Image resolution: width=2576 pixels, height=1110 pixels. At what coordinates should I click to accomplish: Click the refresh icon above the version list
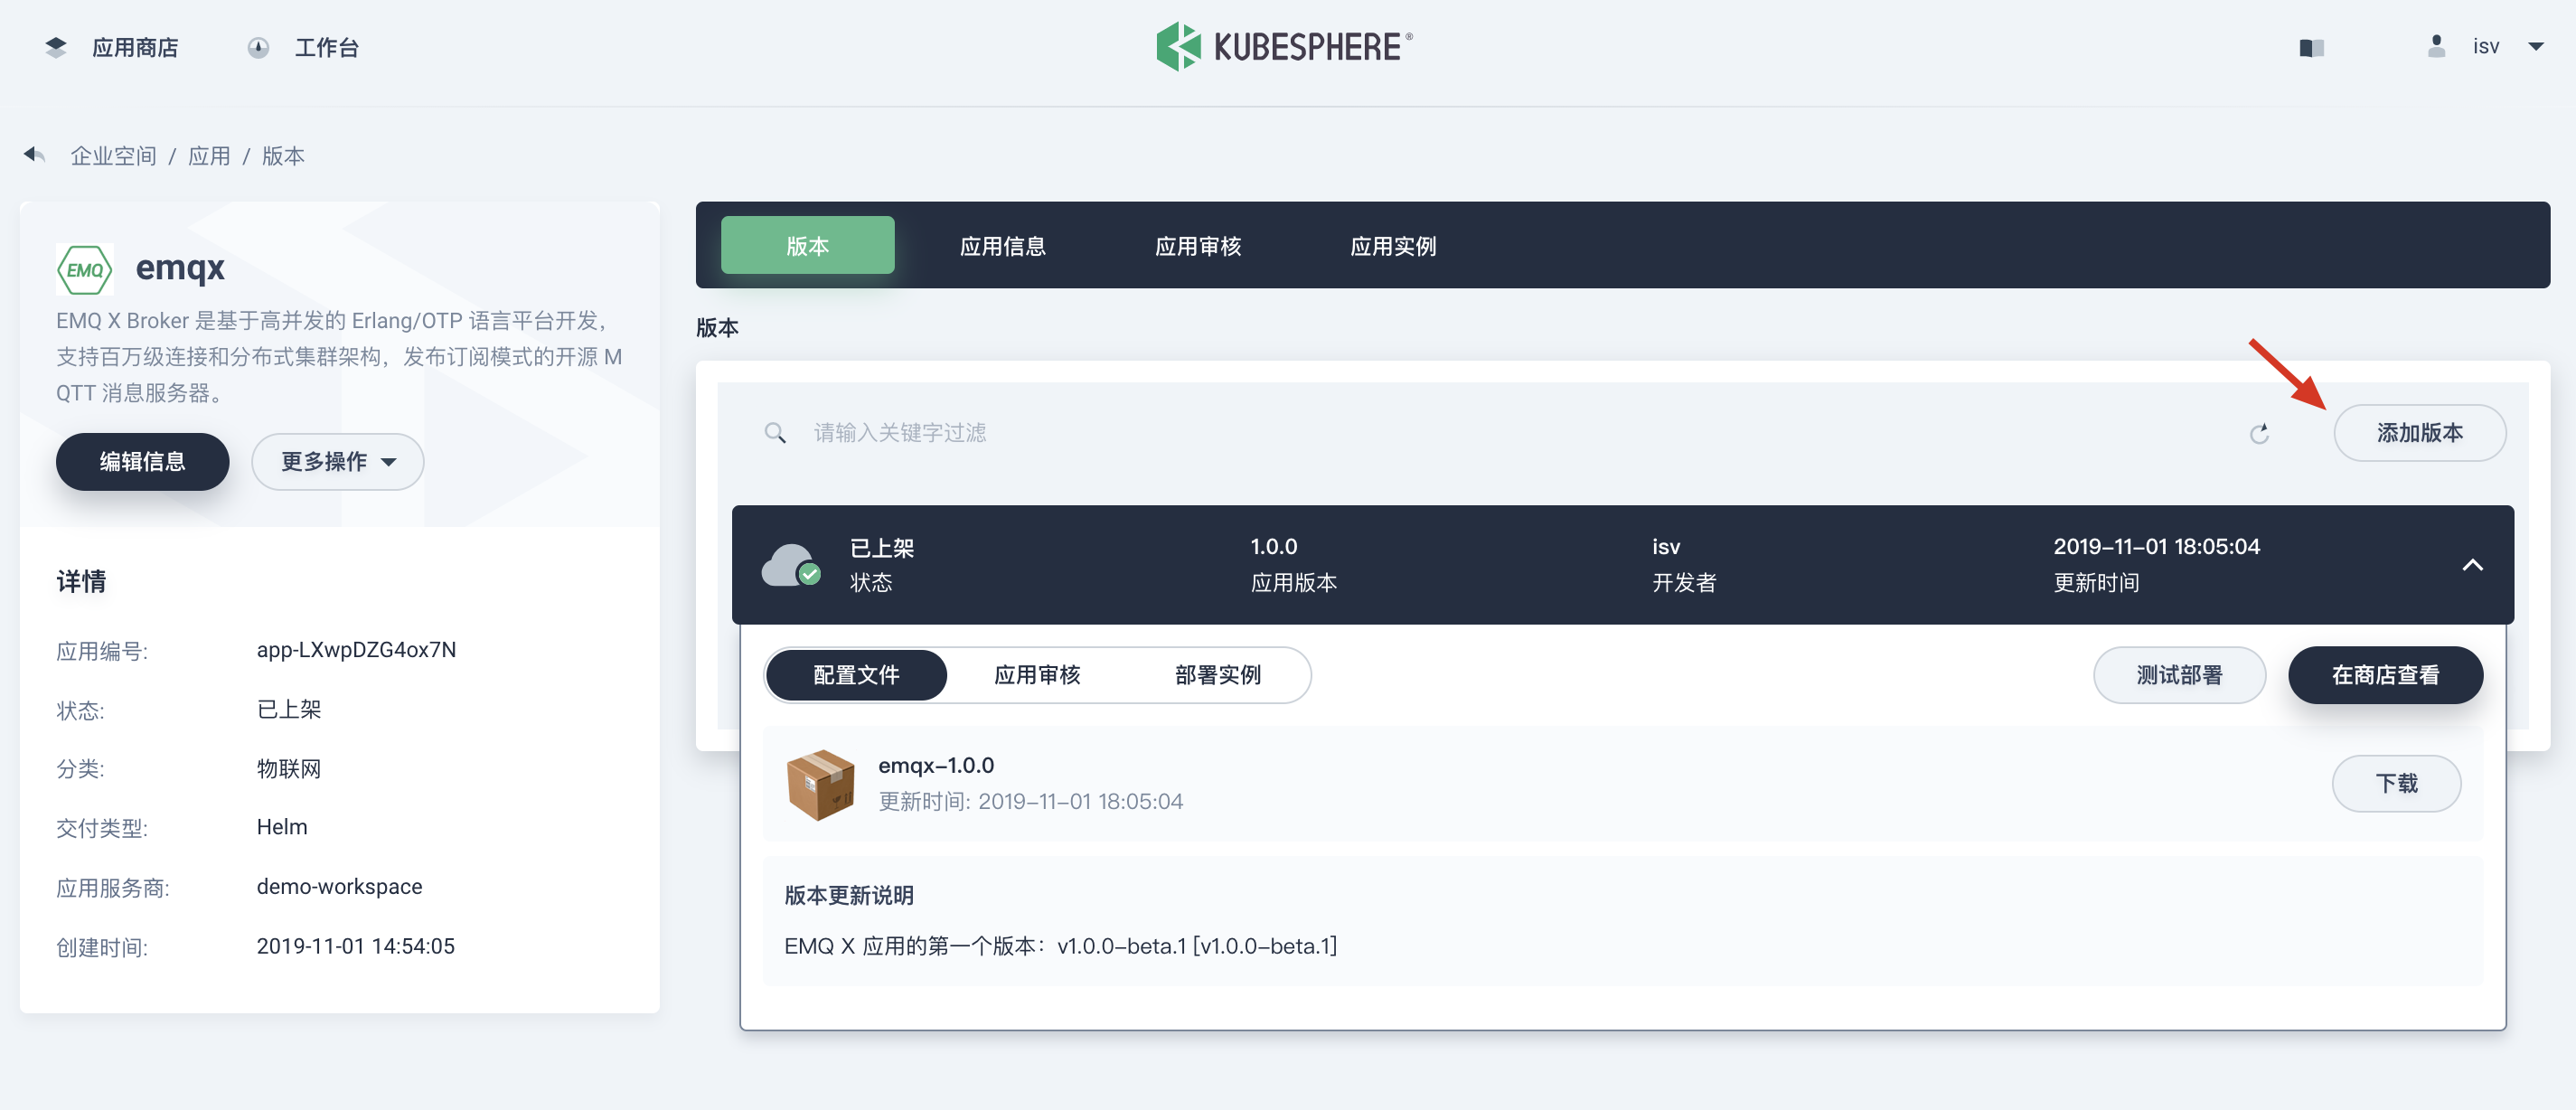coord(2261,433)
